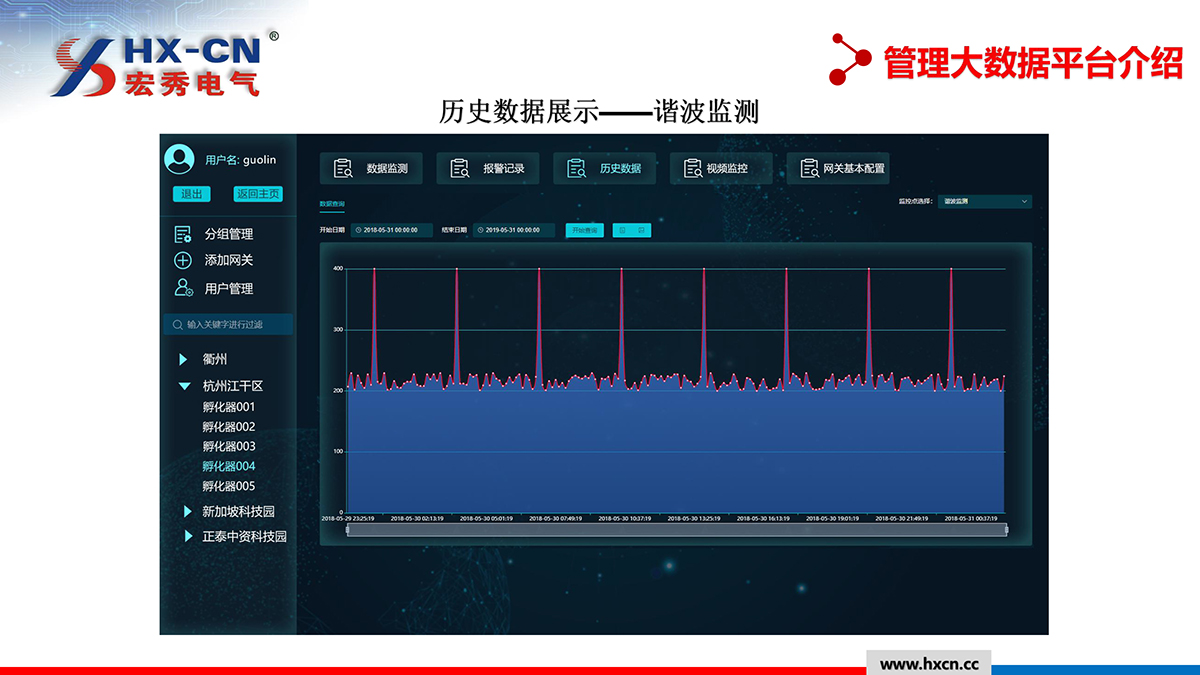Viewport: 1200px width, 675px height.
Task: Expand the 新加坡科技园 tree node
Action: point(187,511)
